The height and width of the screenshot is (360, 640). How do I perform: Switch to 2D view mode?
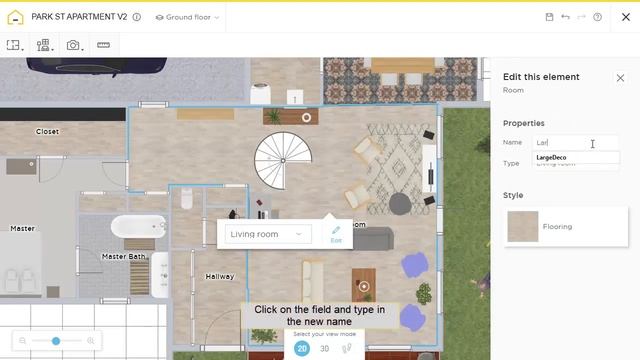click(302, 349)
